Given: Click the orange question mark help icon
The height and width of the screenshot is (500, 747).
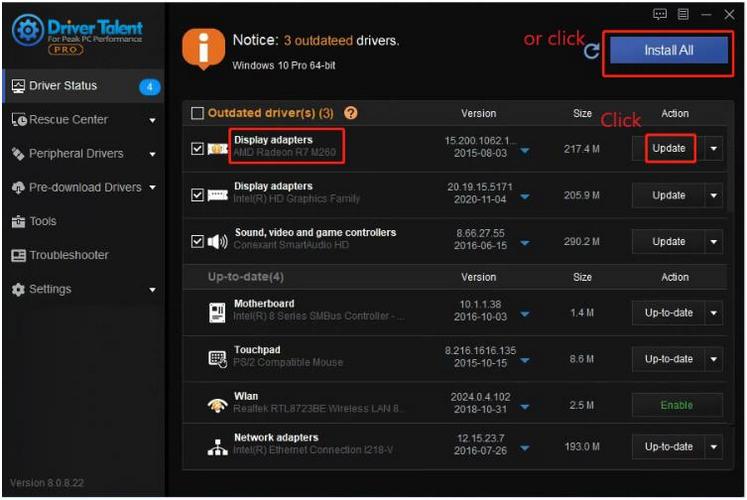Looking at the screenshot, I should 351,113.
